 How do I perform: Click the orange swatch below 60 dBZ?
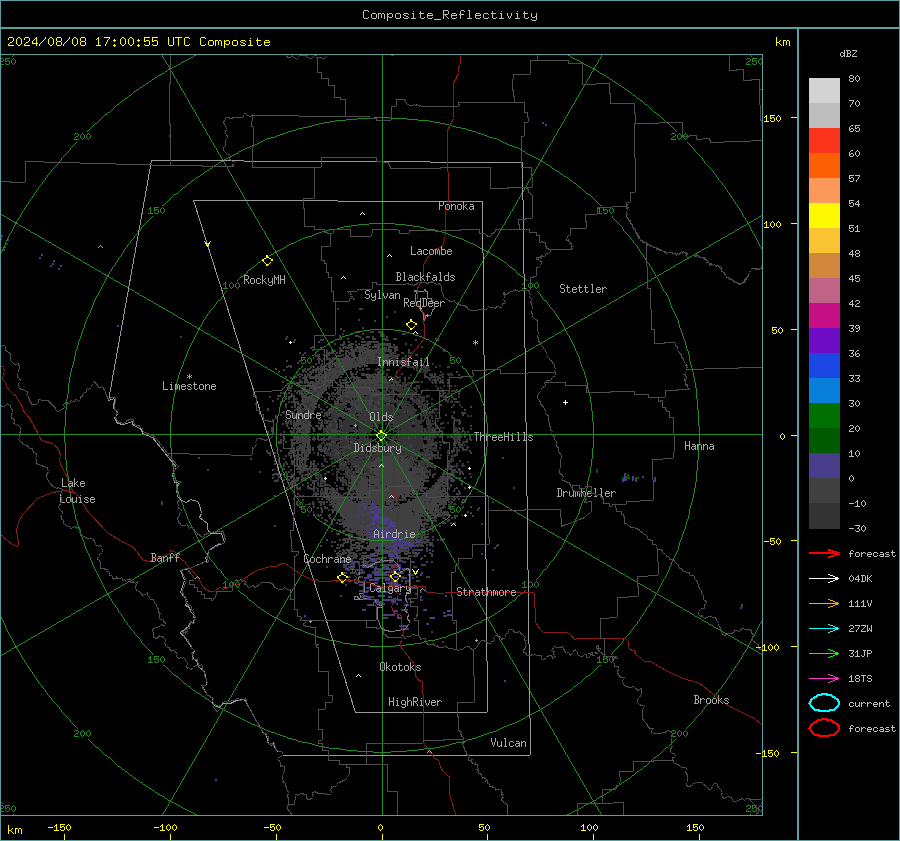[x=824, y=165]
